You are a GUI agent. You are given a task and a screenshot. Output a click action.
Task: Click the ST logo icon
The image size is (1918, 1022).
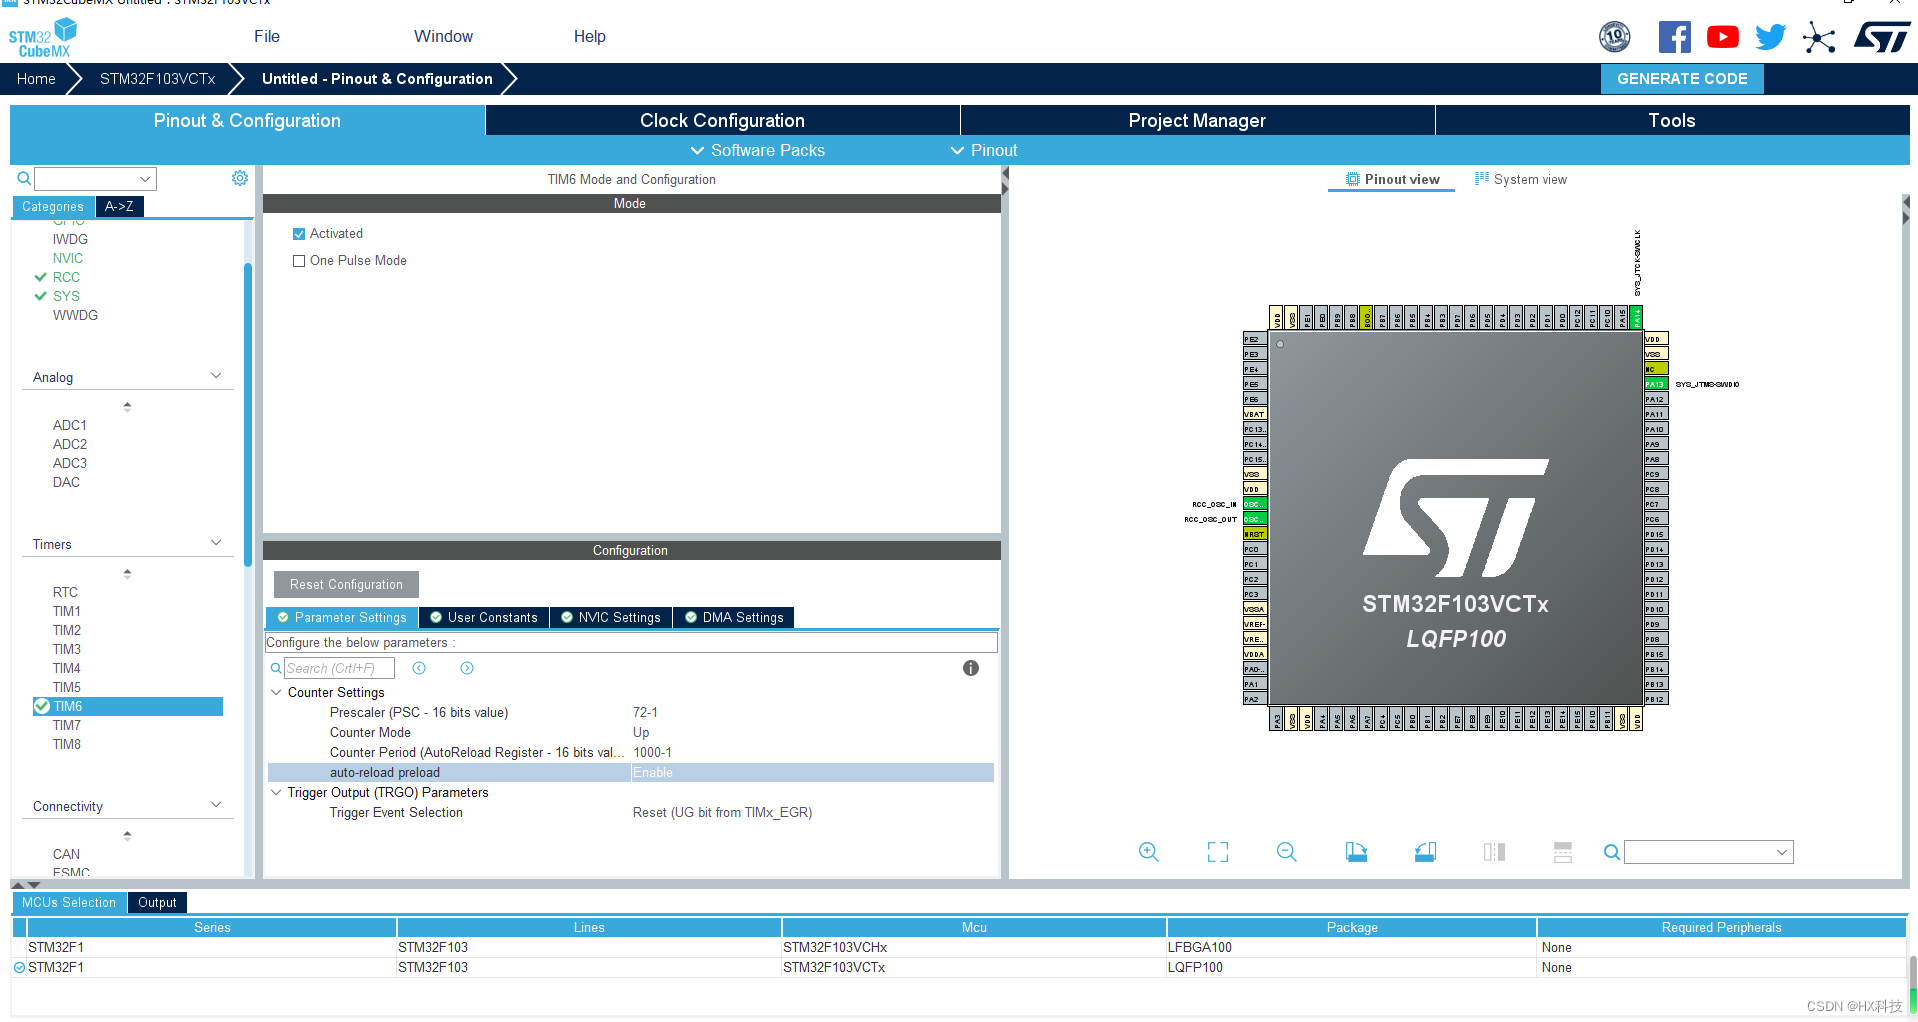(1881, 38)
